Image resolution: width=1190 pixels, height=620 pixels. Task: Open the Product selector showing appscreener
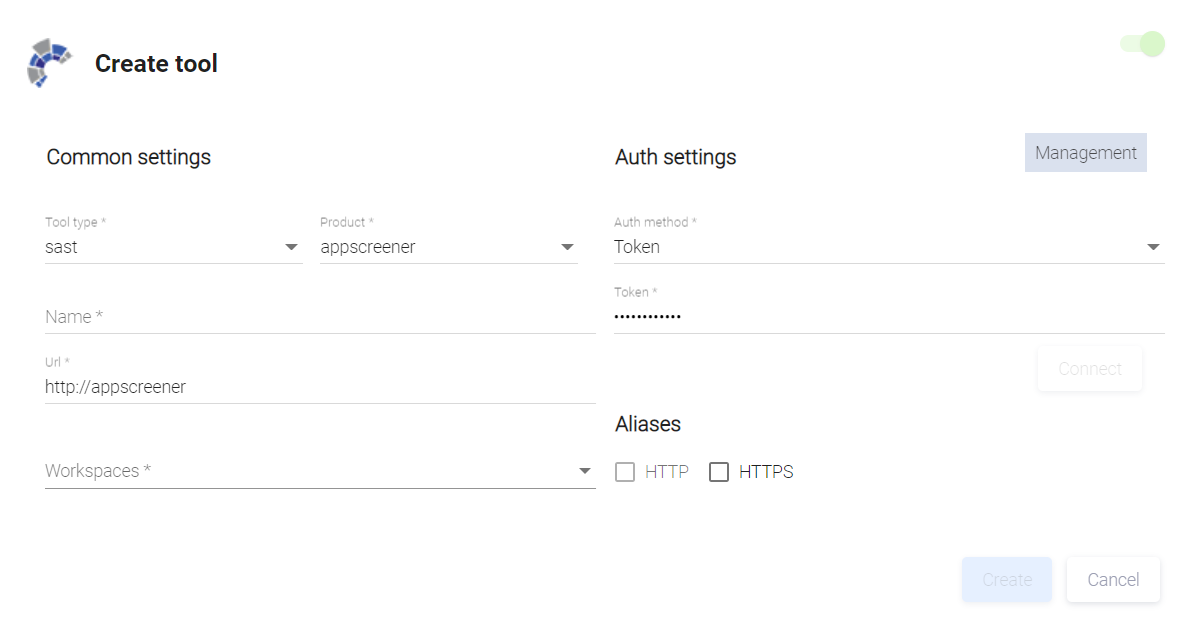click(435, 247)
